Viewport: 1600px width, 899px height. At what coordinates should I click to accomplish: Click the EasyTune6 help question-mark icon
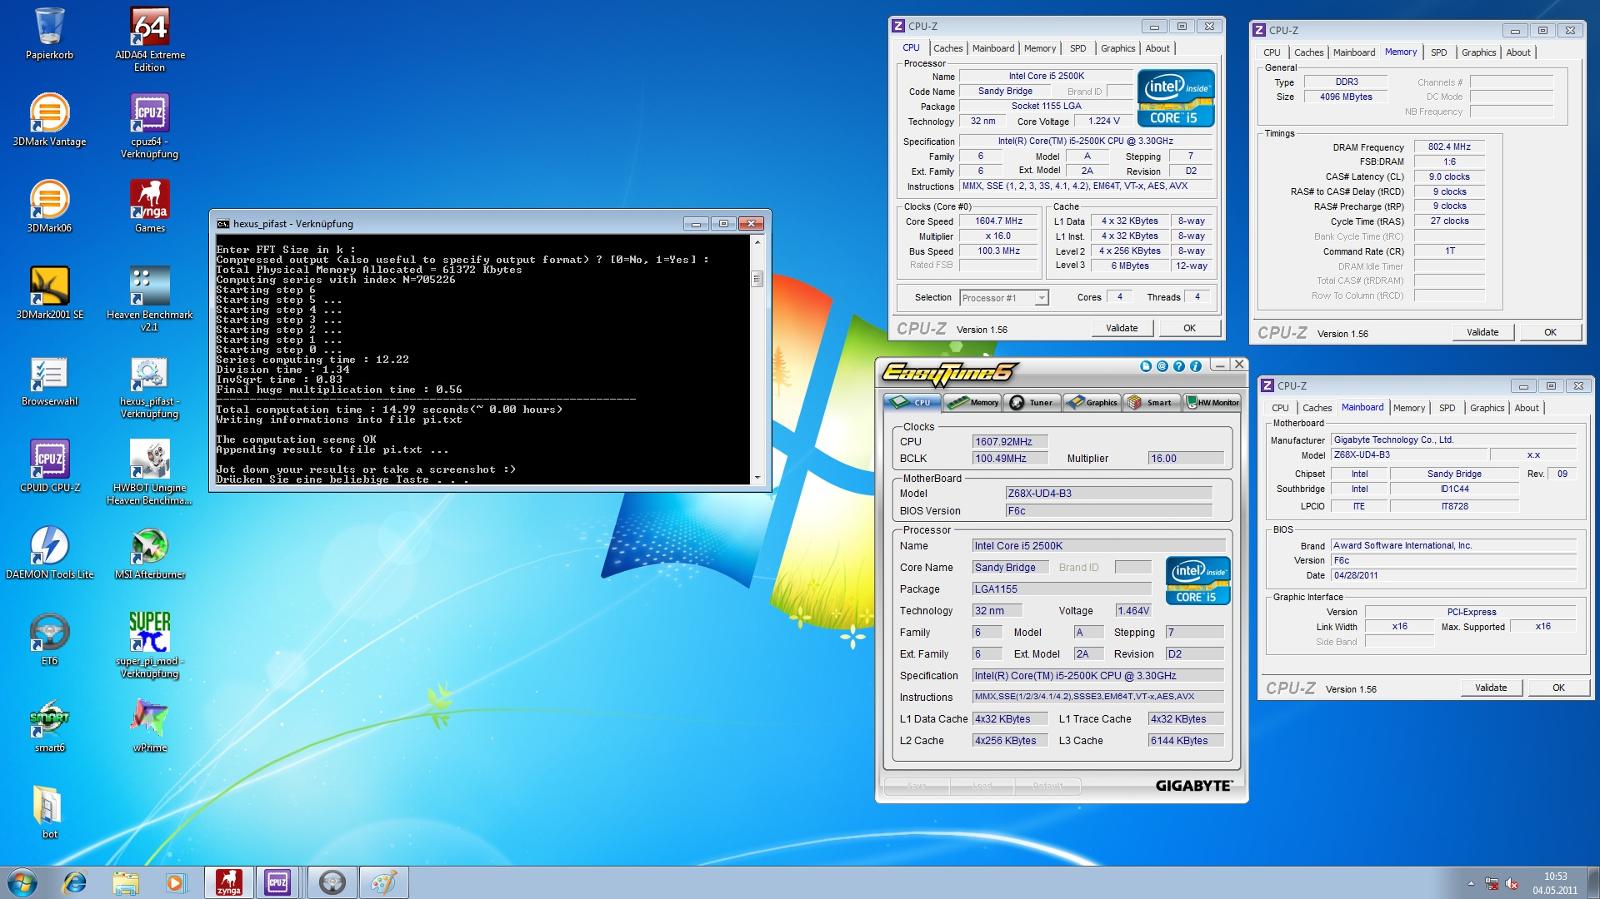coord(1179,366)
